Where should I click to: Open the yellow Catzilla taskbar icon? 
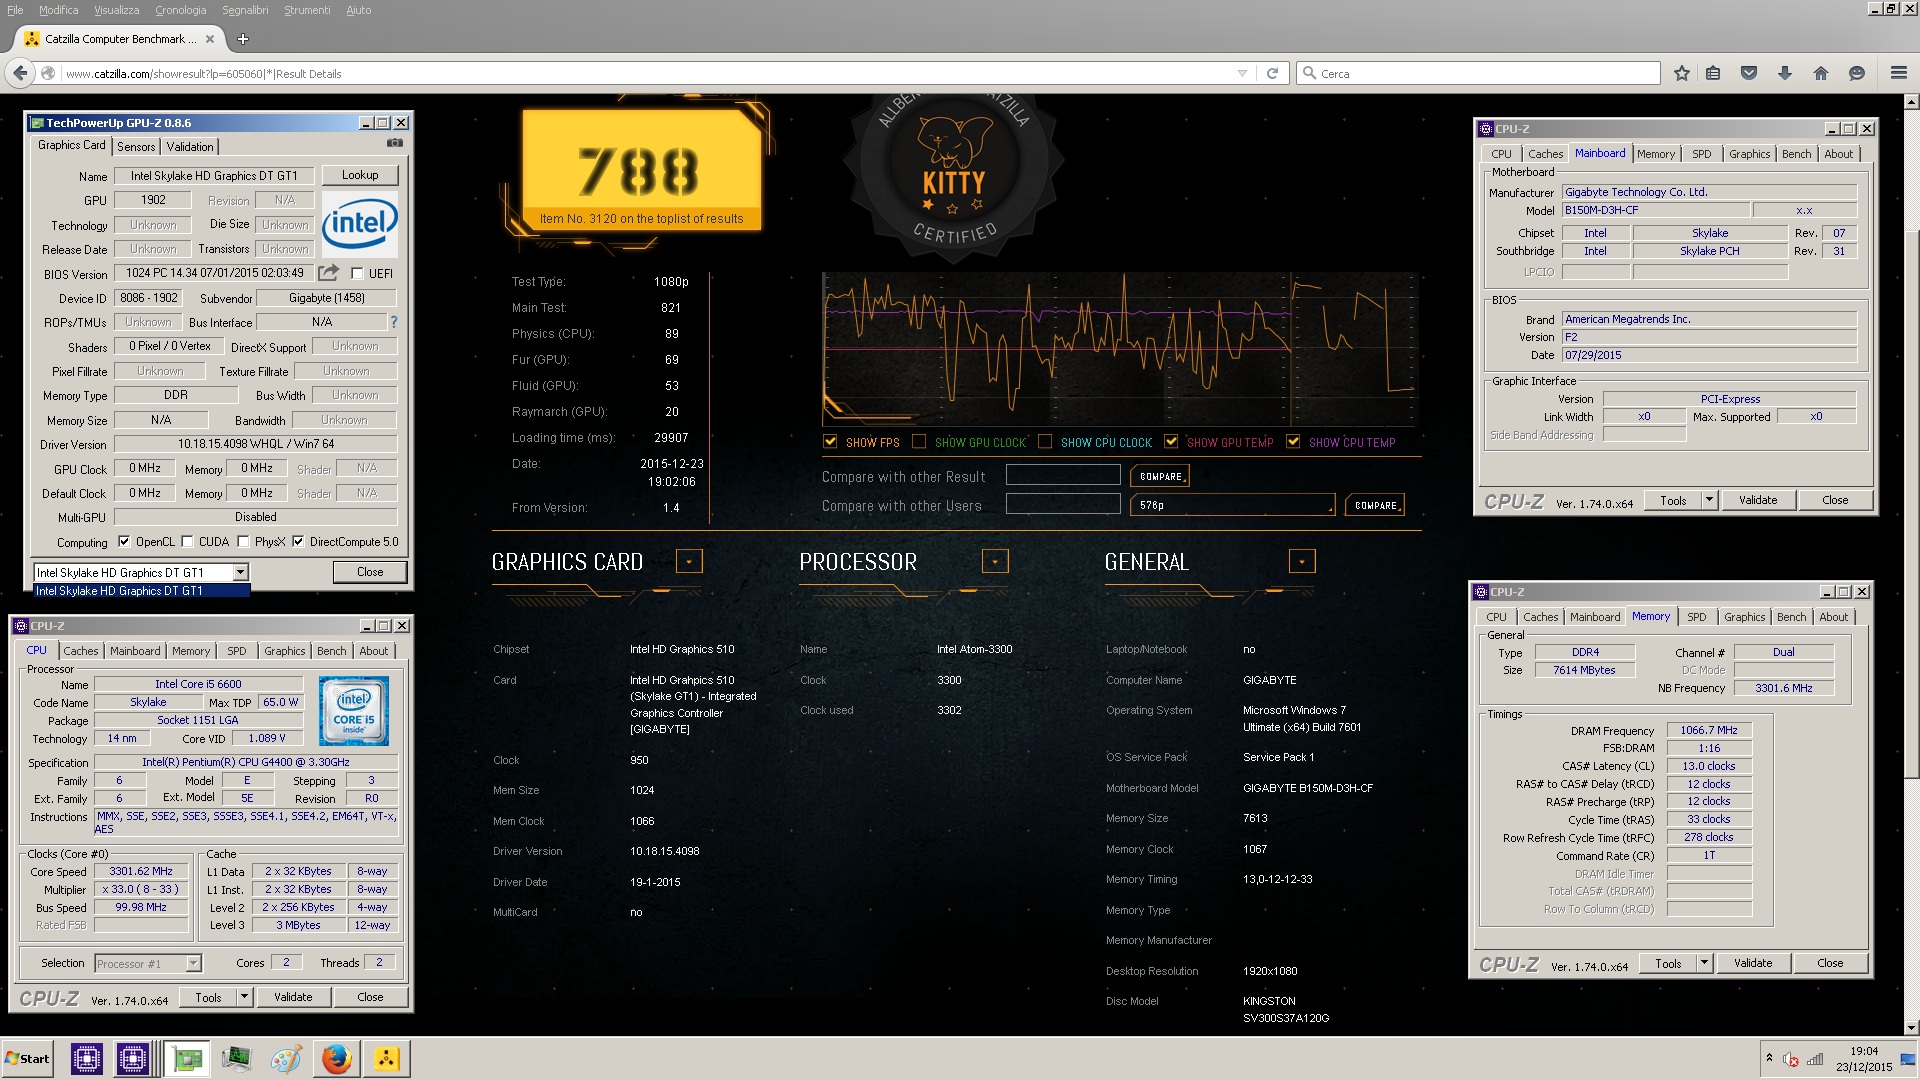point(386,1058)
